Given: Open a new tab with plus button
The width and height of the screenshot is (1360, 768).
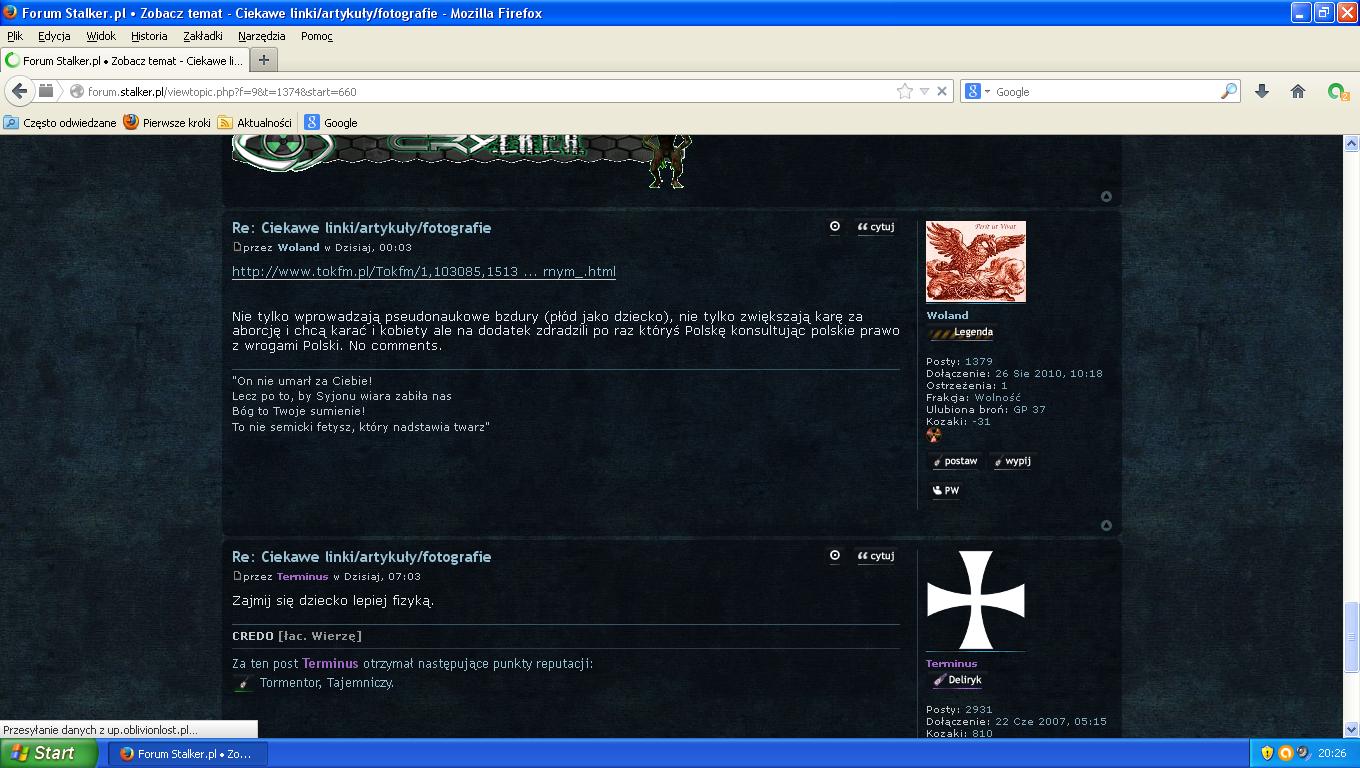Looking at the screenshot, I should [263, 60].
